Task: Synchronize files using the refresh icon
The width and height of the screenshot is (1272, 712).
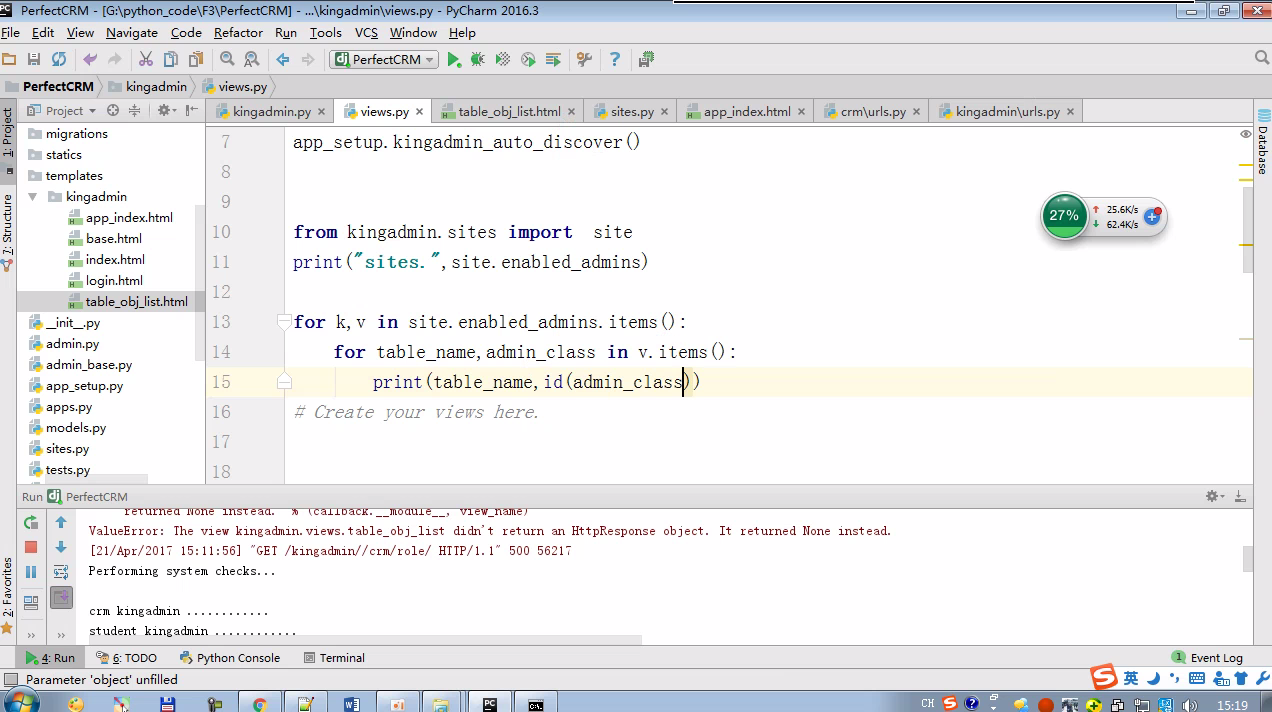Action: click(59, 60)
